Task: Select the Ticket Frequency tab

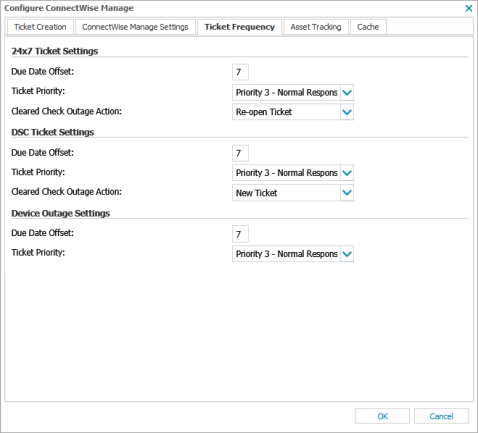Action: click(239, 27)
